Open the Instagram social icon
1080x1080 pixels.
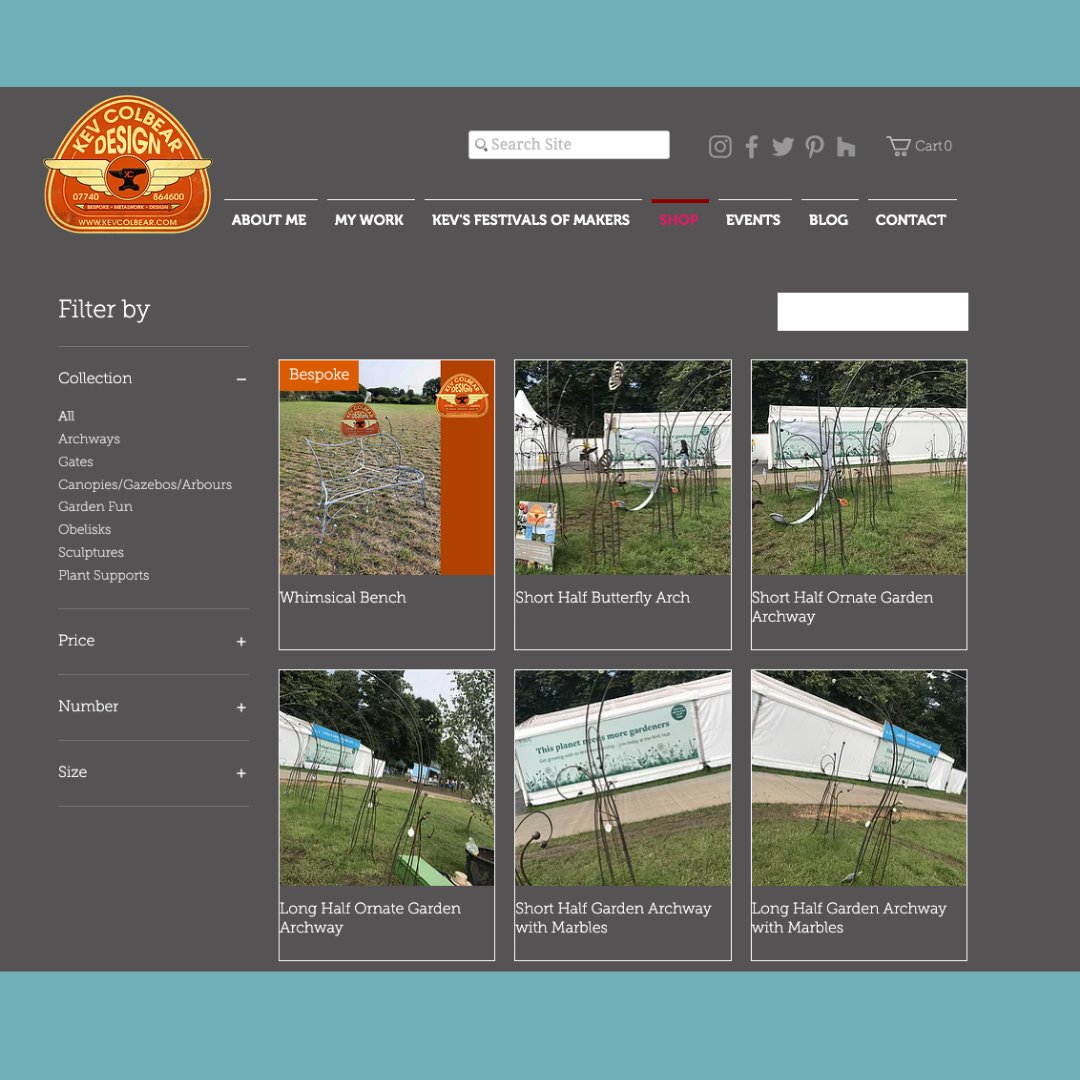click(x=720, y=146)
